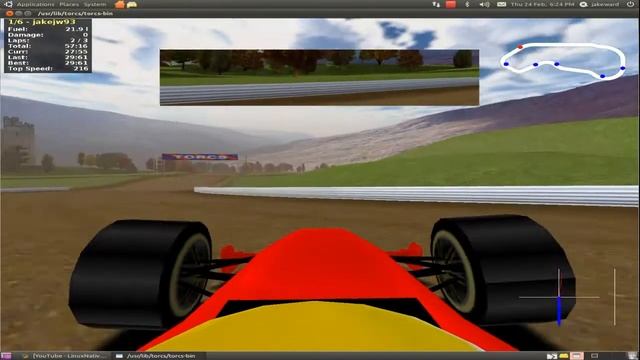This screenshot has height=360, width=640.
Task: Click the blue vertical throttle gauge bar
Action: tap(559, 311)
